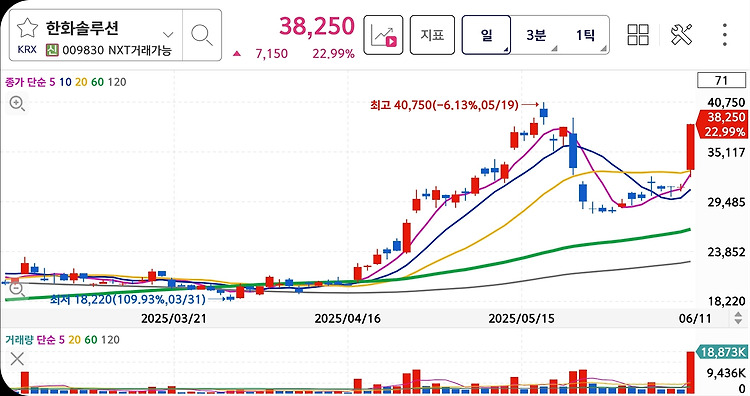Open the chart layout grid icon
The image size is (750, 396).
click(638, 34)
